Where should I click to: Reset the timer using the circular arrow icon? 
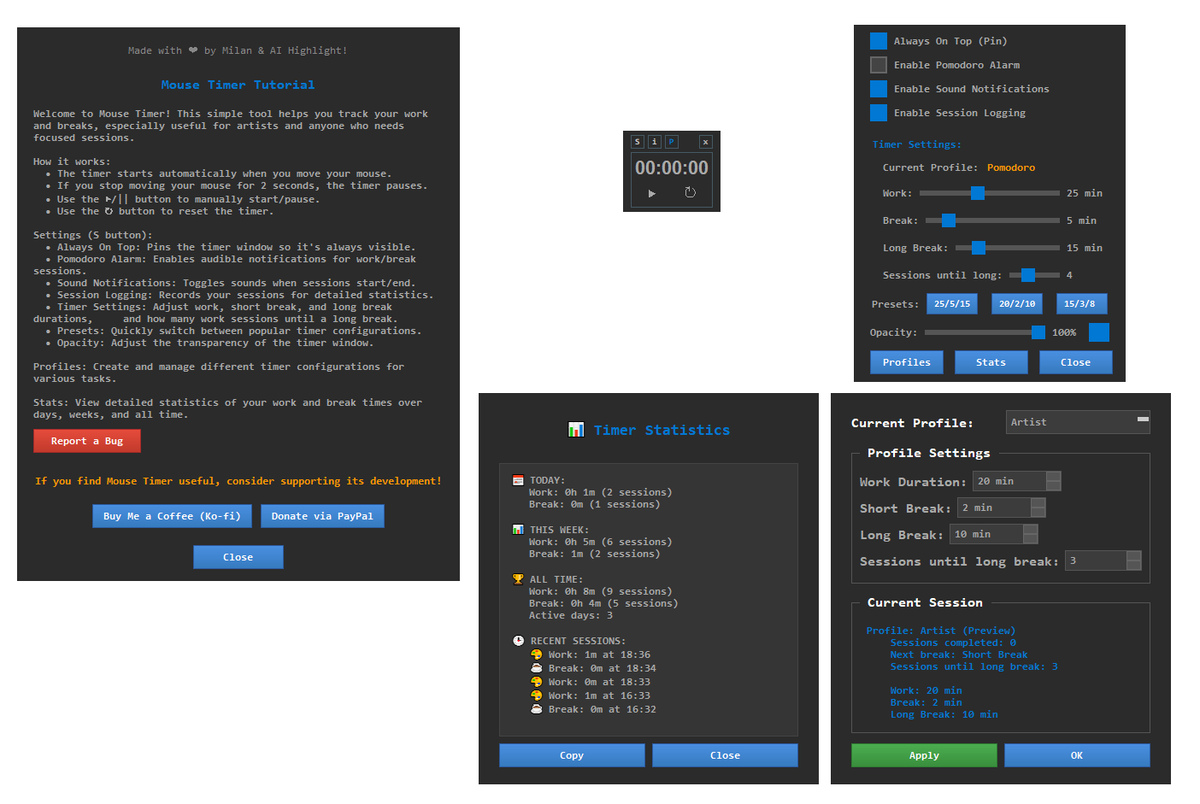690,193
